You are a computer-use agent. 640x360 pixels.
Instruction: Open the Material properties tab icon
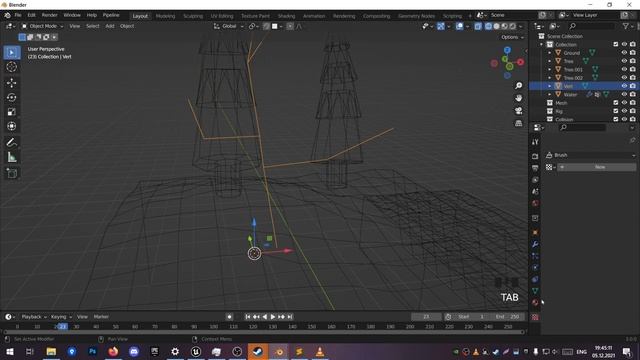[535, 302]
